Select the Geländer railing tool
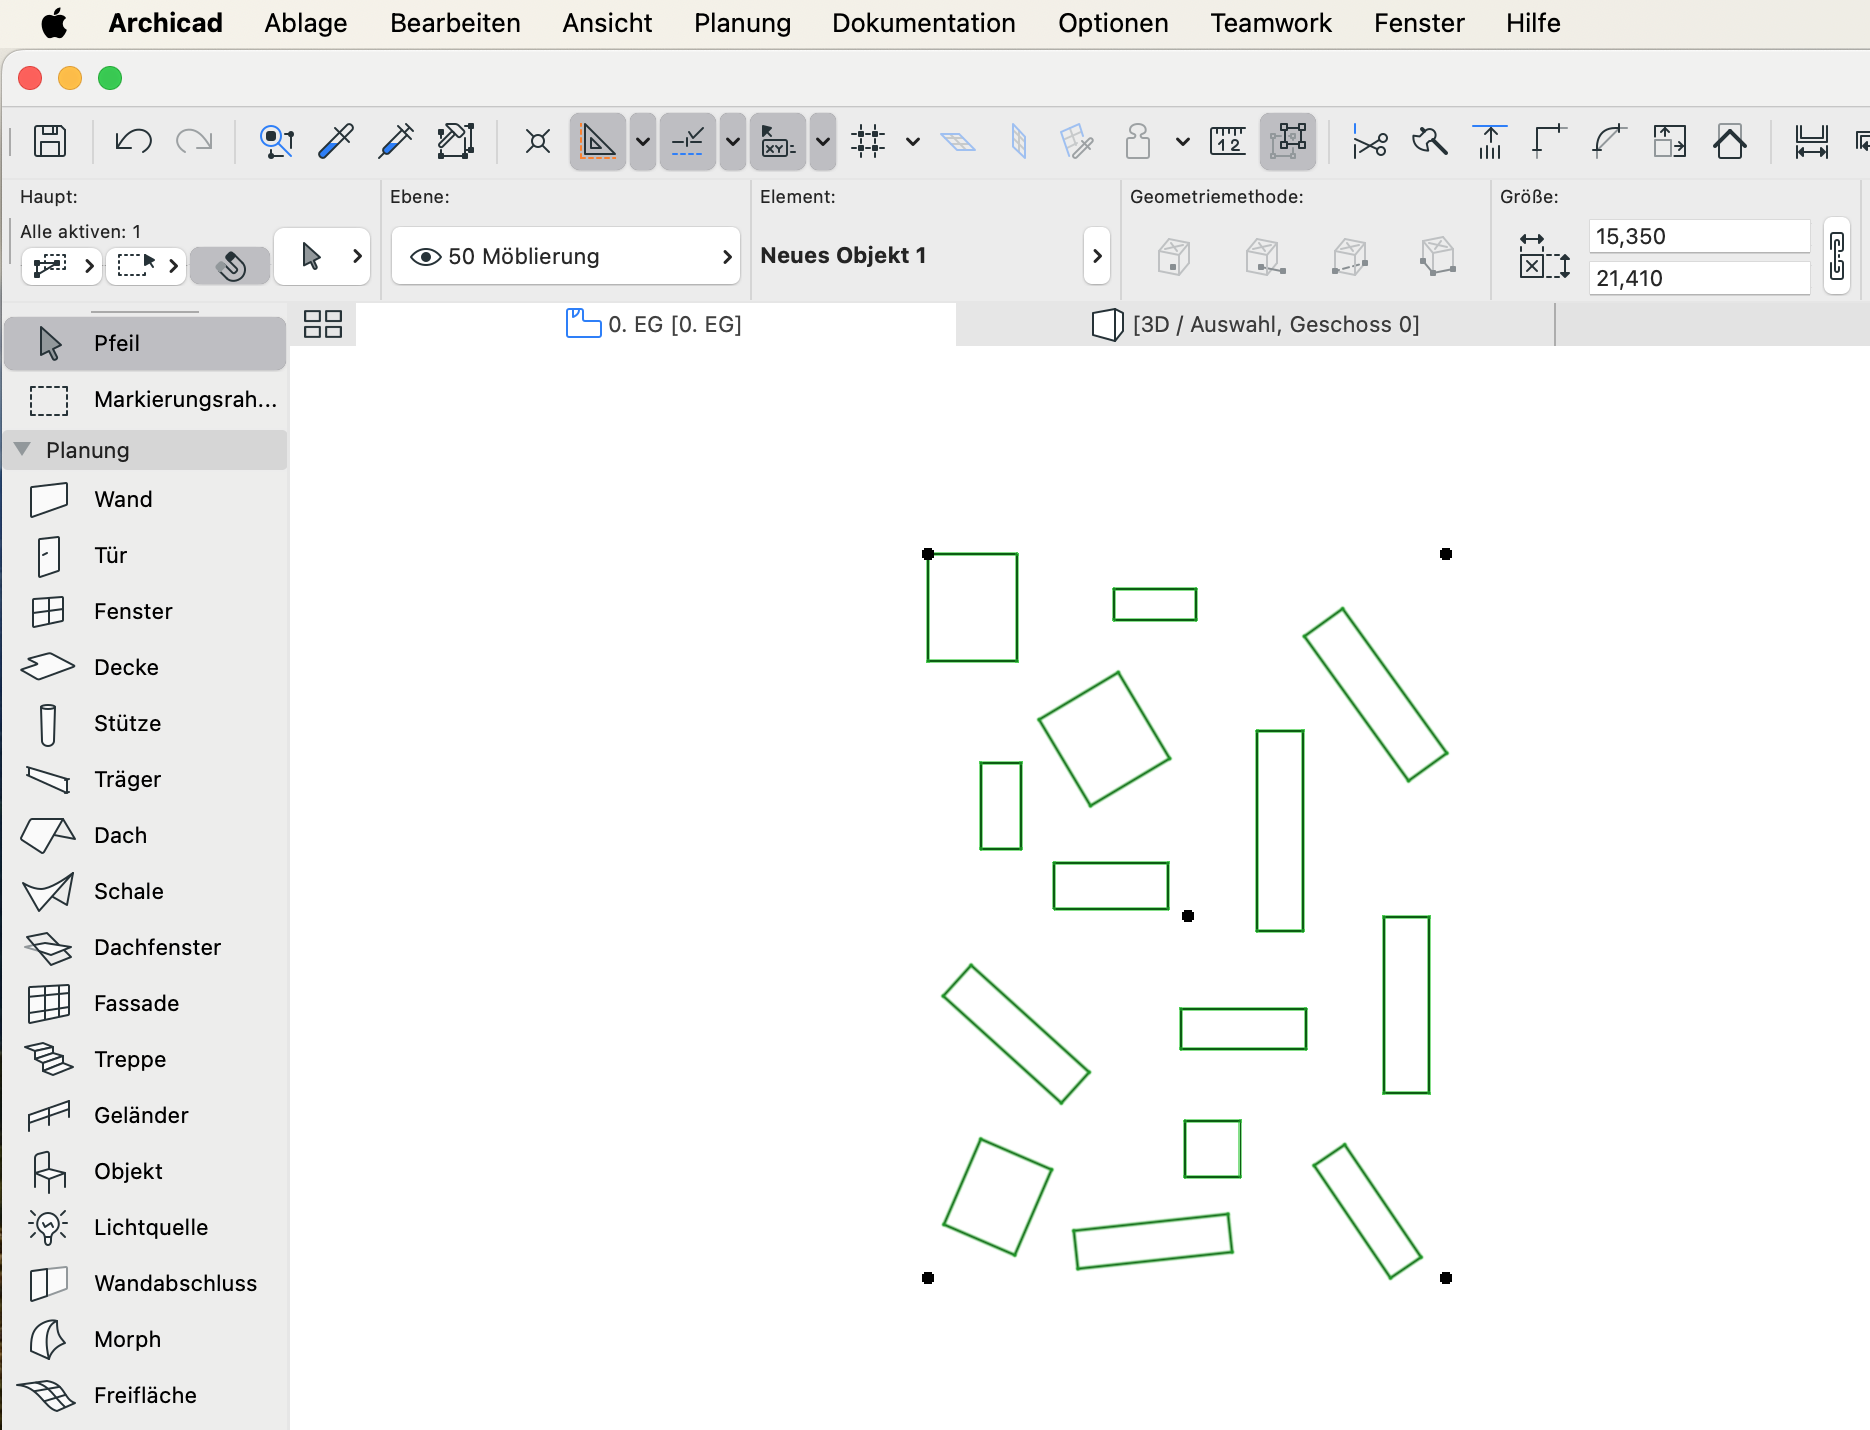 click(146, 1115)
